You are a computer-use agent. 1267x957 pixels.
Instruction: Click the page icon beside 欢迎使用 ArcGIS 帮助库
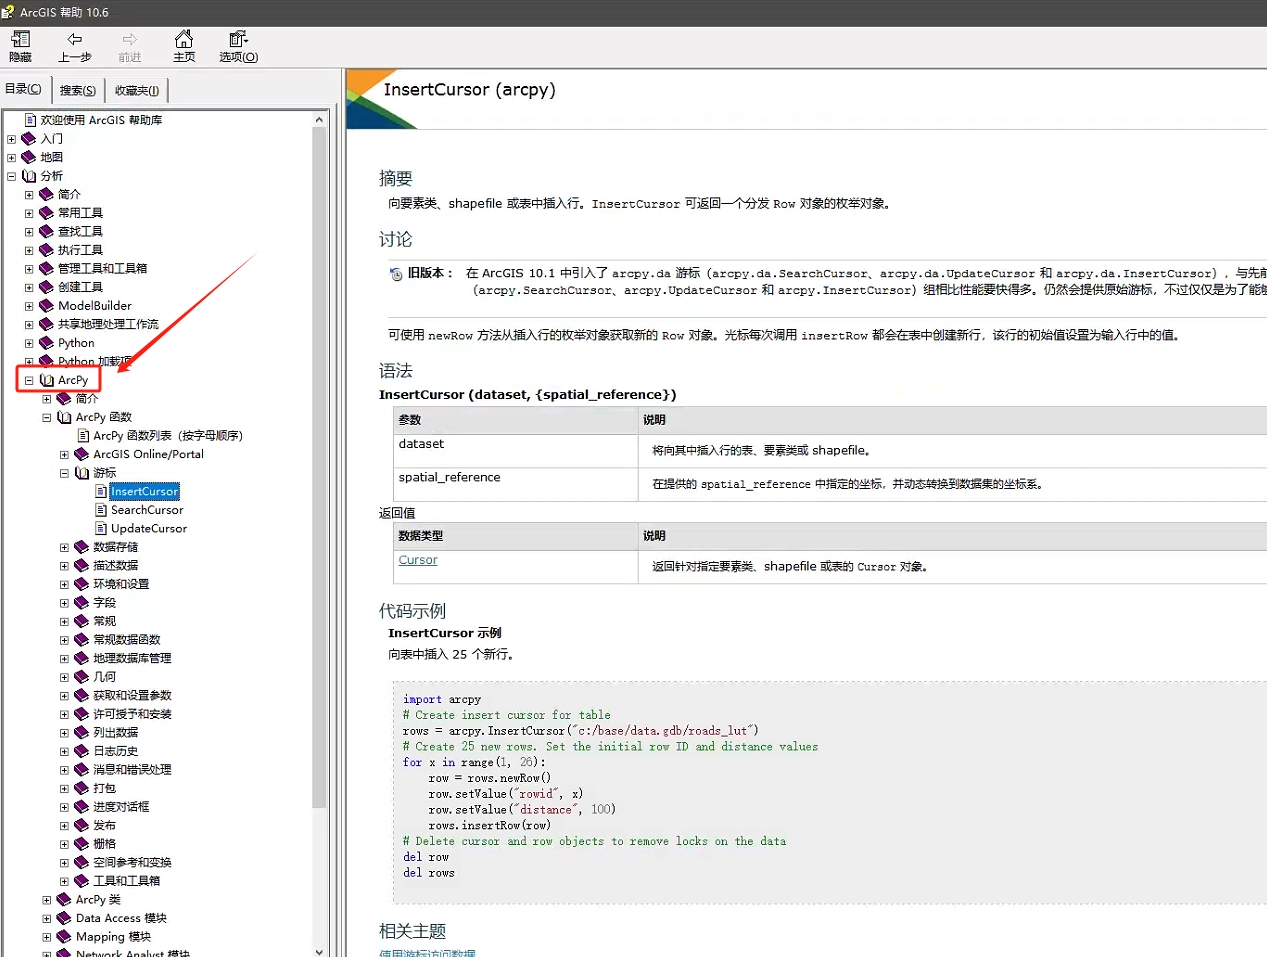pos(30,120)
